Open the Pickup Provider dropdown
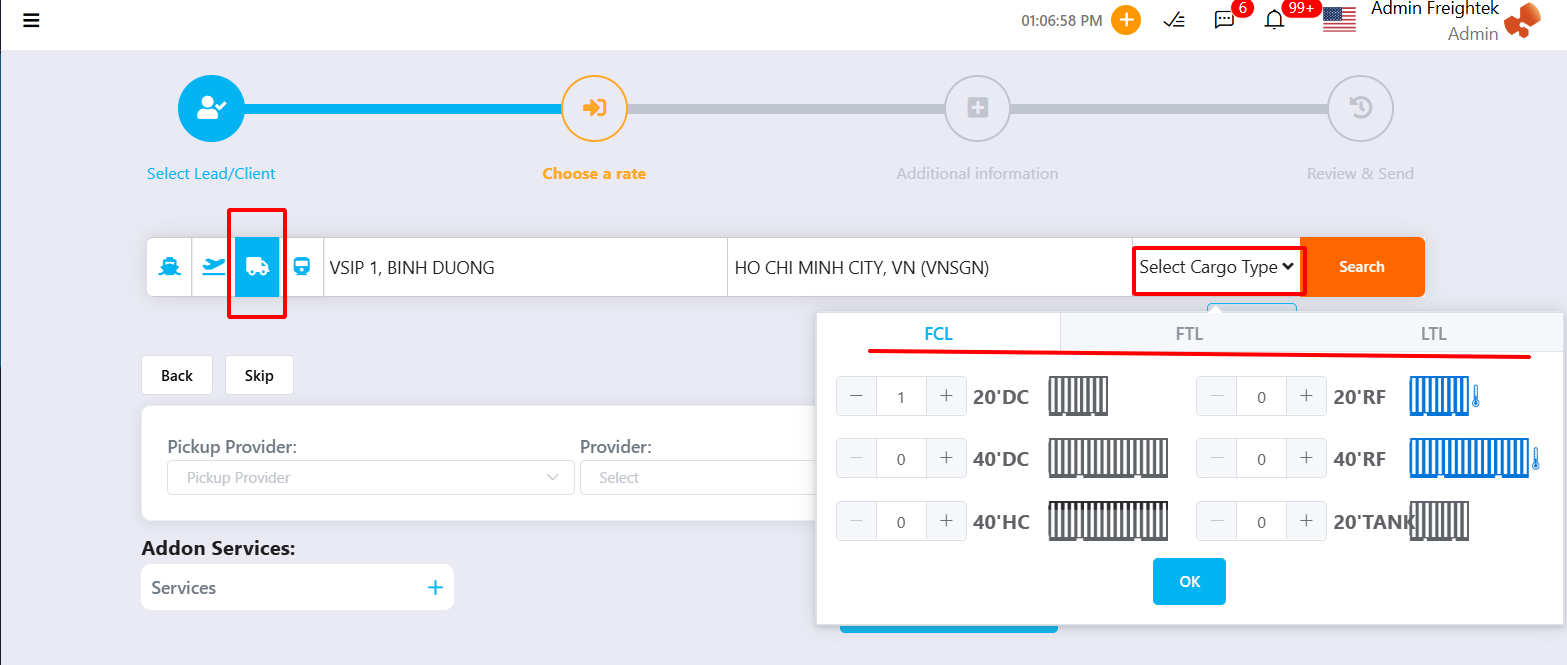1567x665 pixels. 371,477
